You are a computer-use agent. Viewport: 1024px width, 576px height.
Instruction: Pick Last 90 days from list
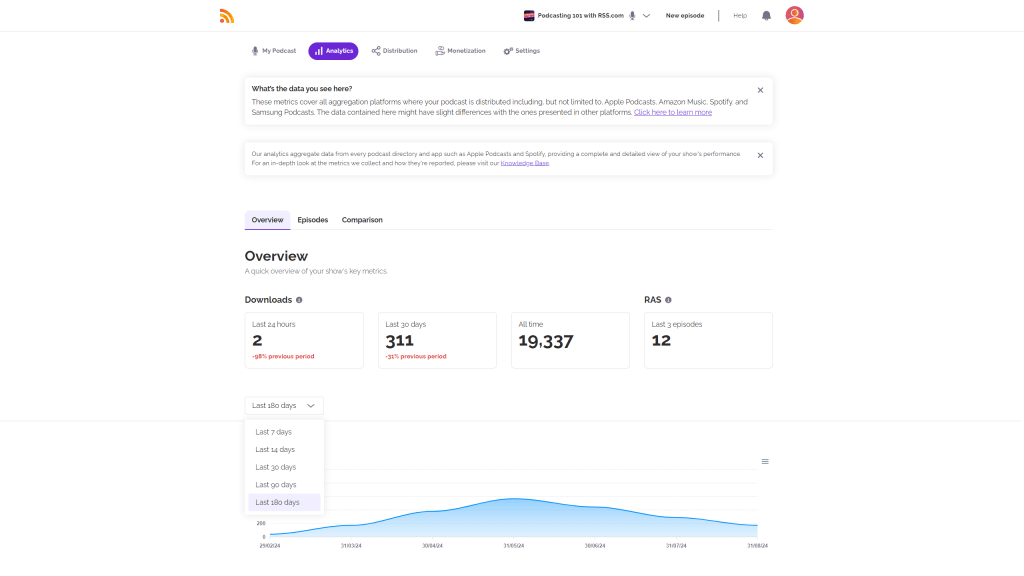[x=275, y=485]
